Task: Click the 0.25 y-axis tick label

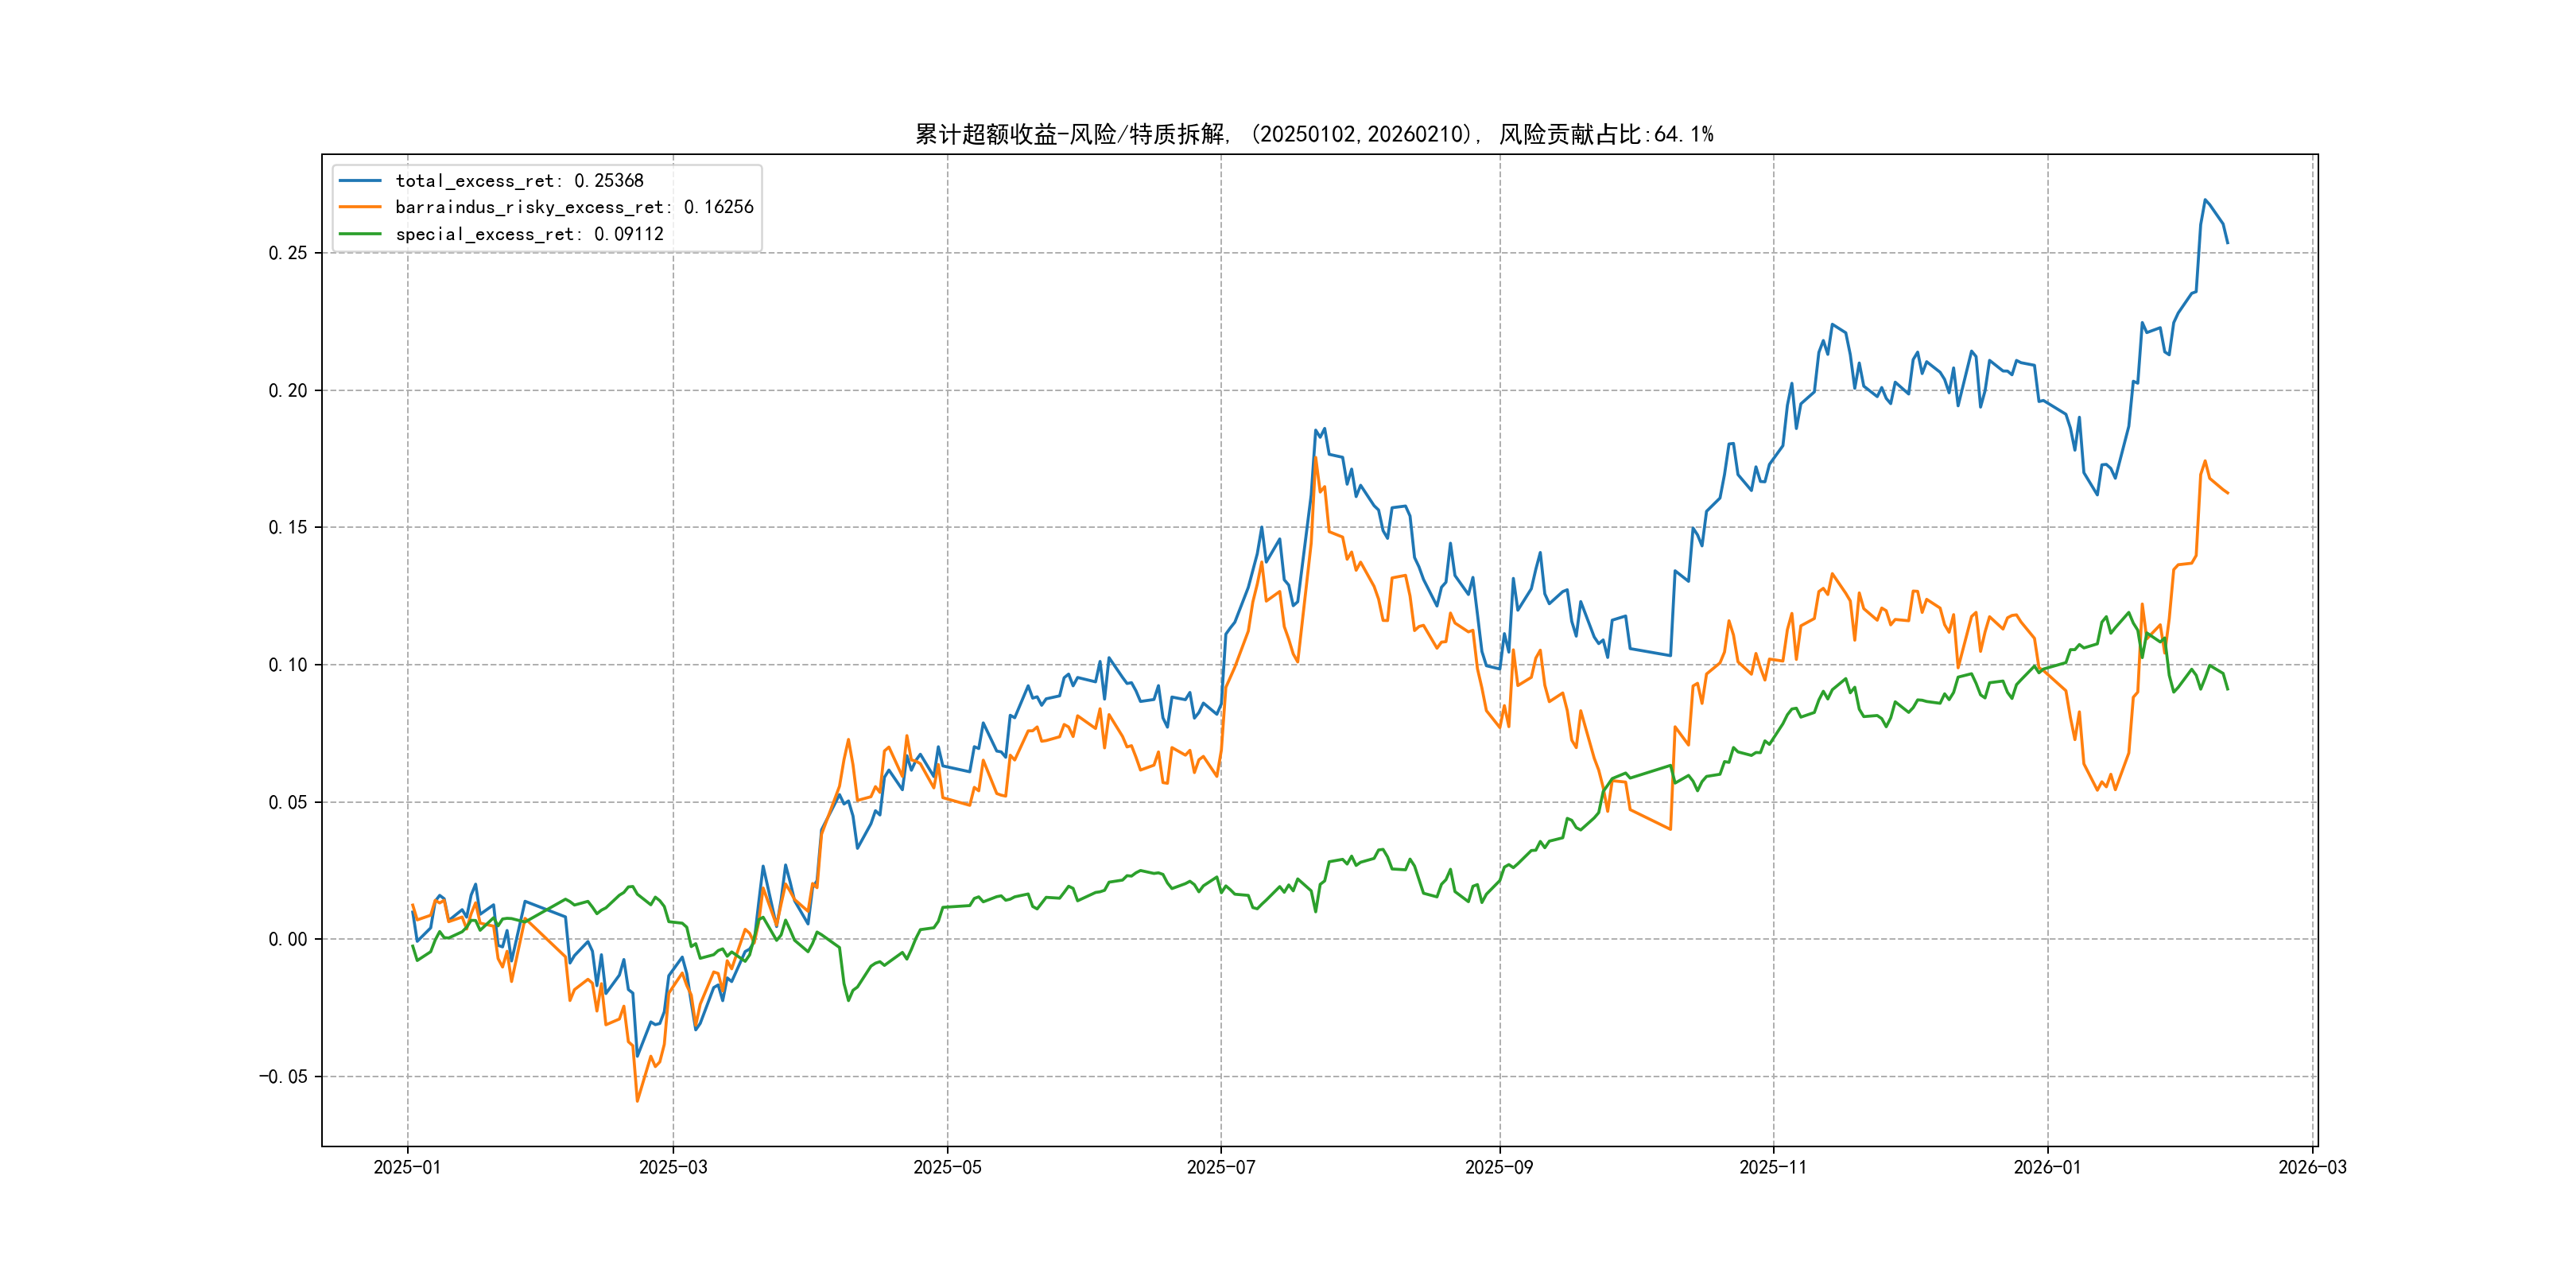Action: click(x=288, y=253)
